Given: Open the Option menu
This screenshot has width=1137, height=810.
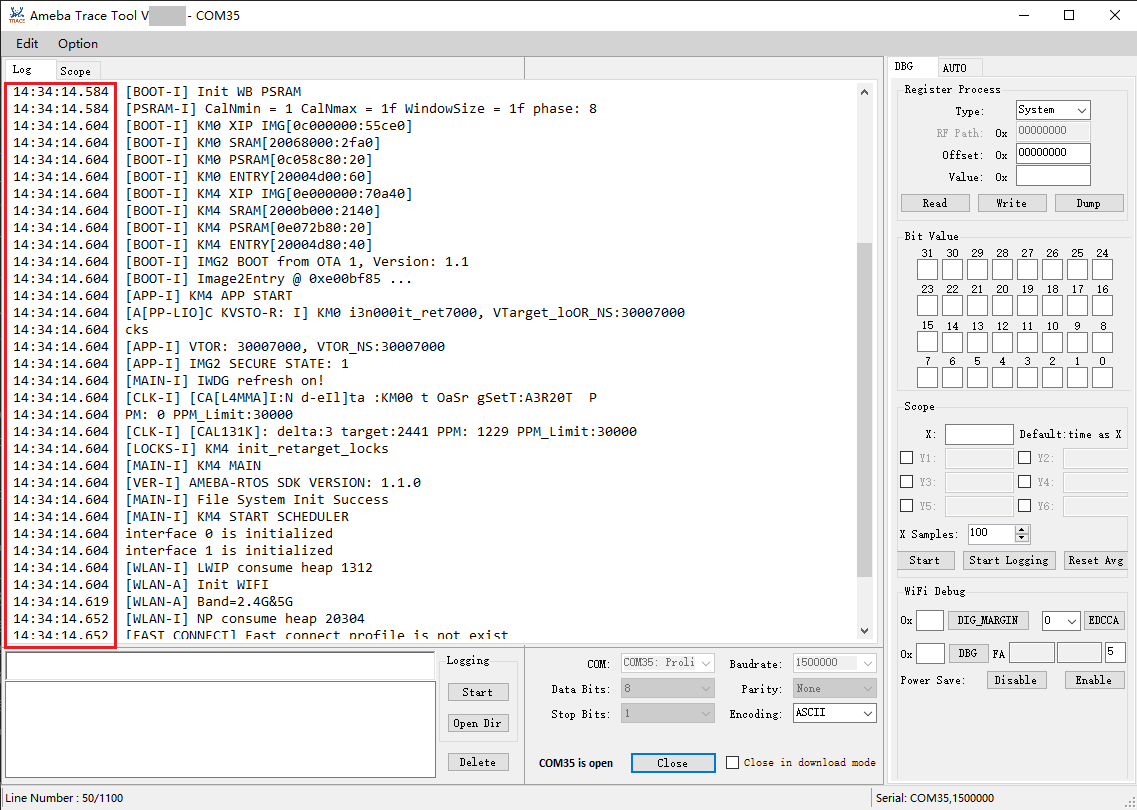Looking at the screenshot, I should 78,44.
